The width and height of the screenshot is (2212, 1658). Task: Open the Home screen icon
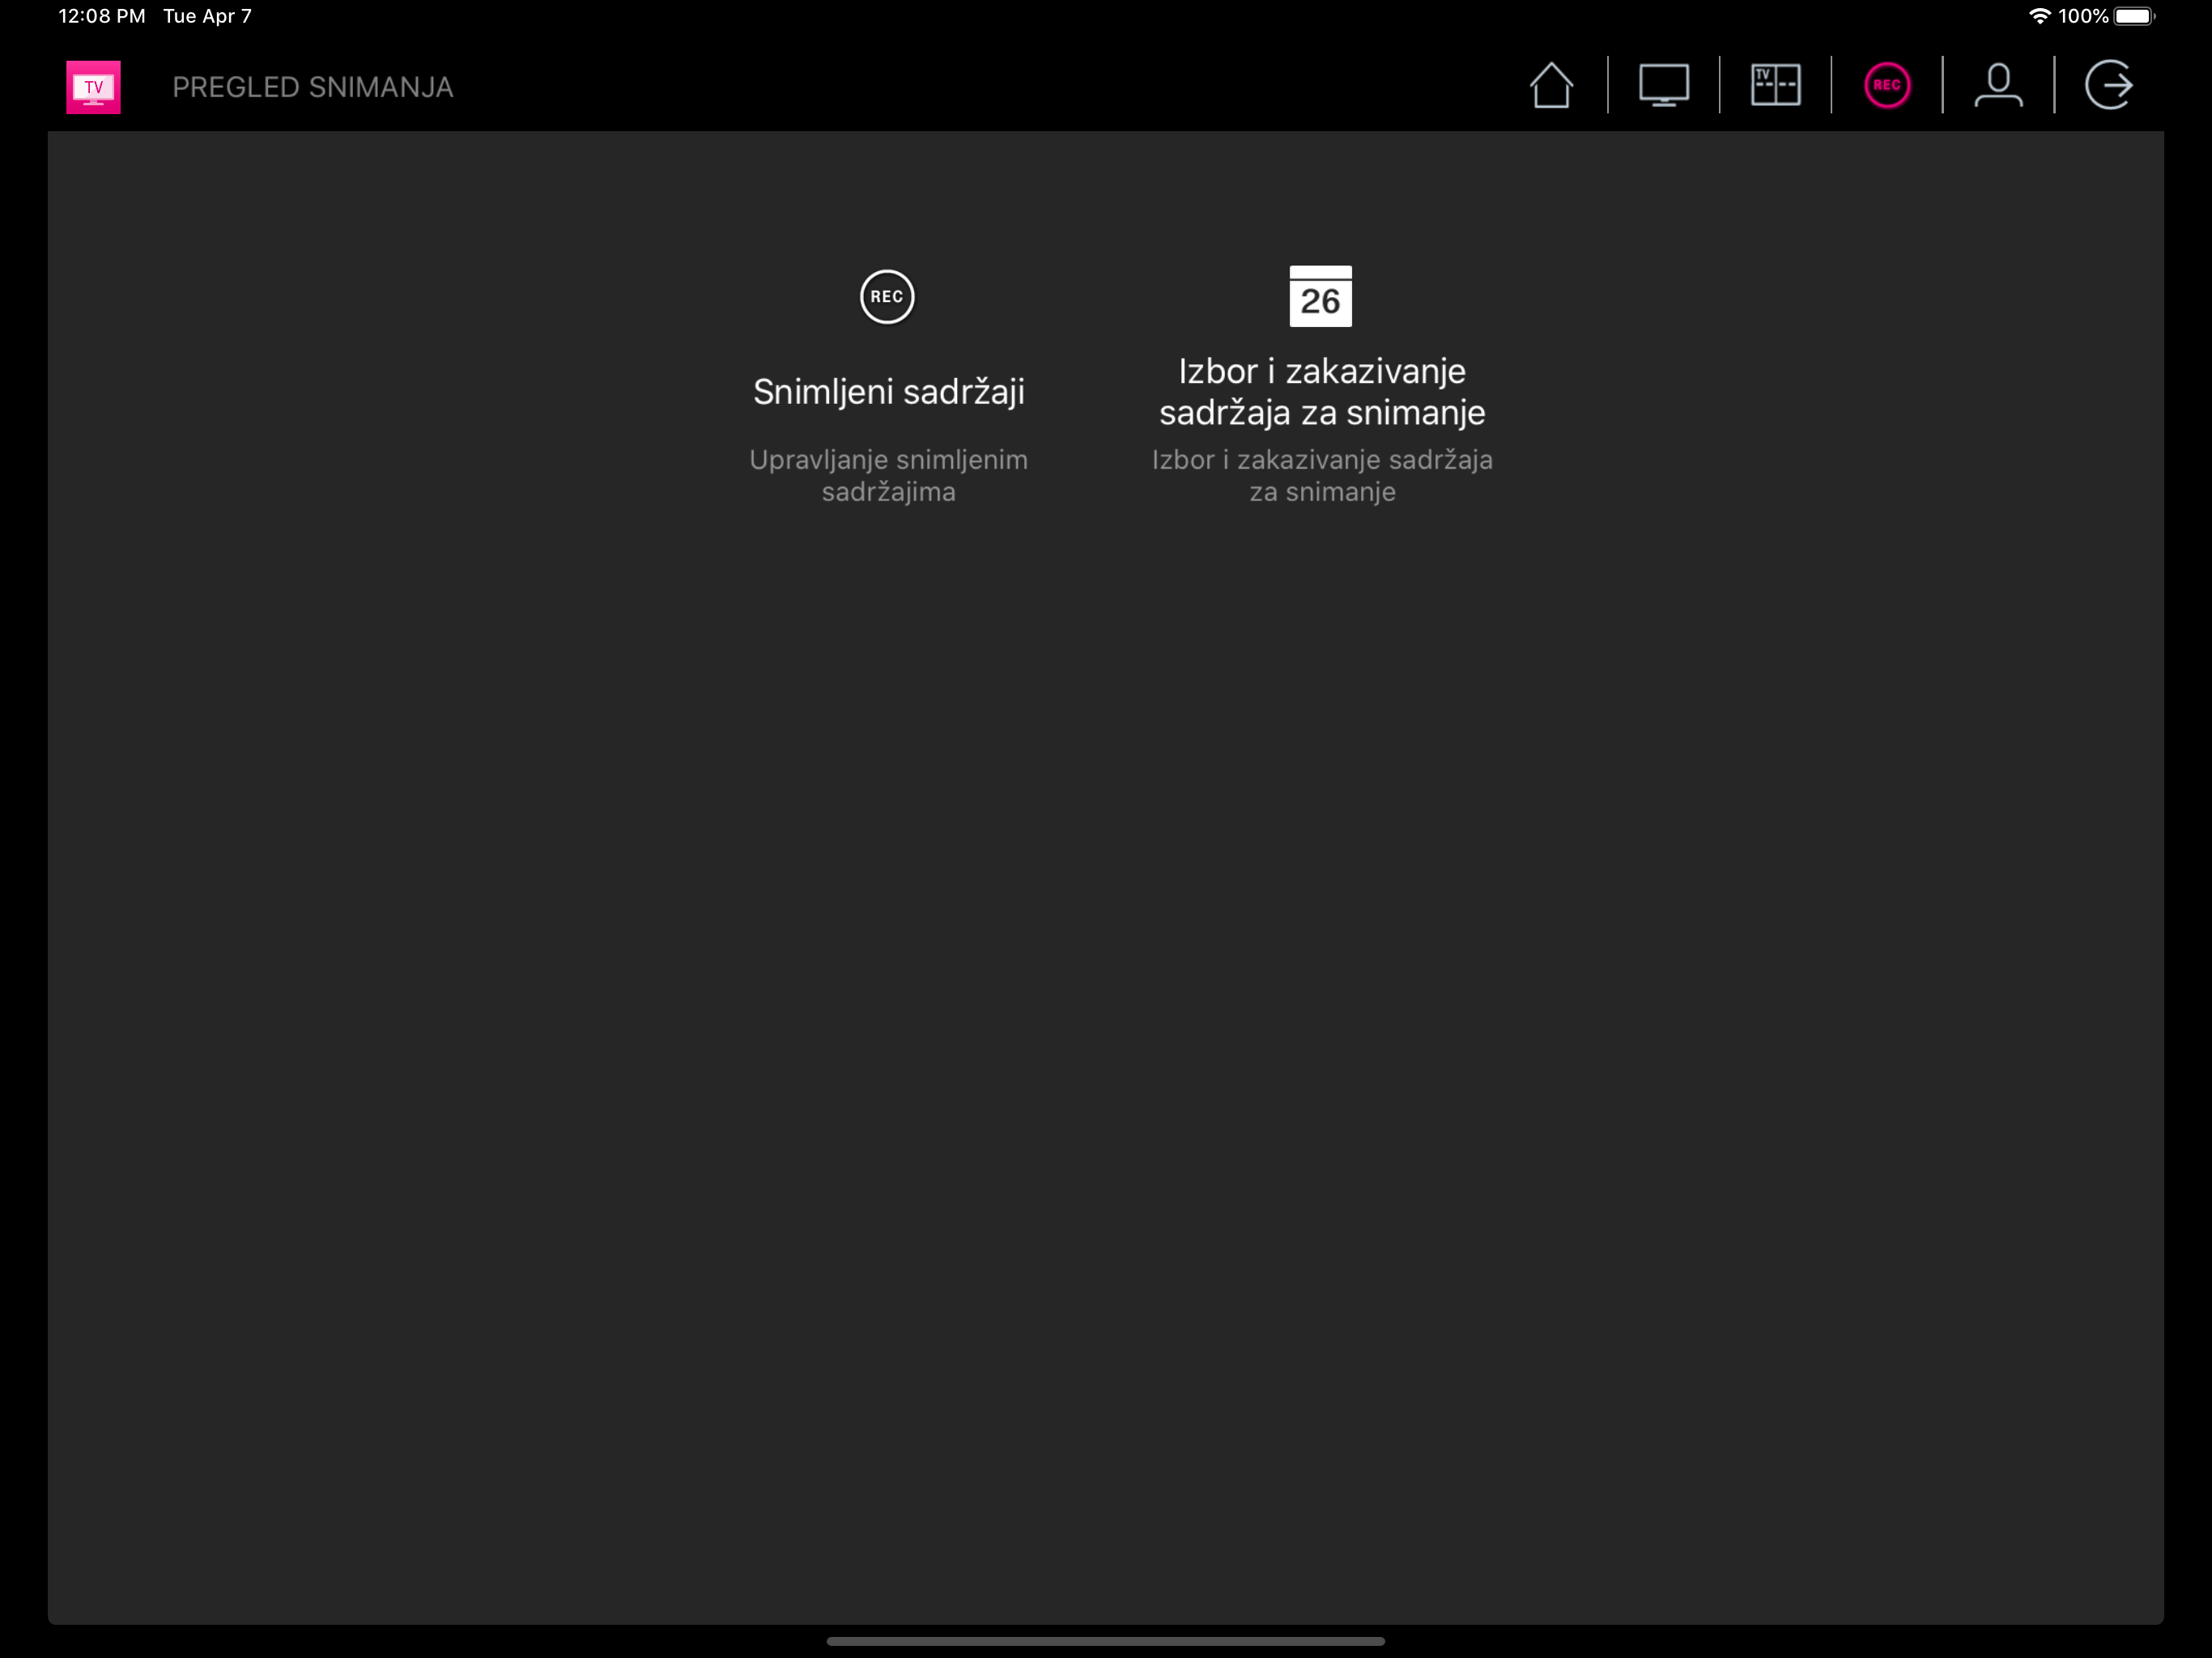pos(1553,86)
